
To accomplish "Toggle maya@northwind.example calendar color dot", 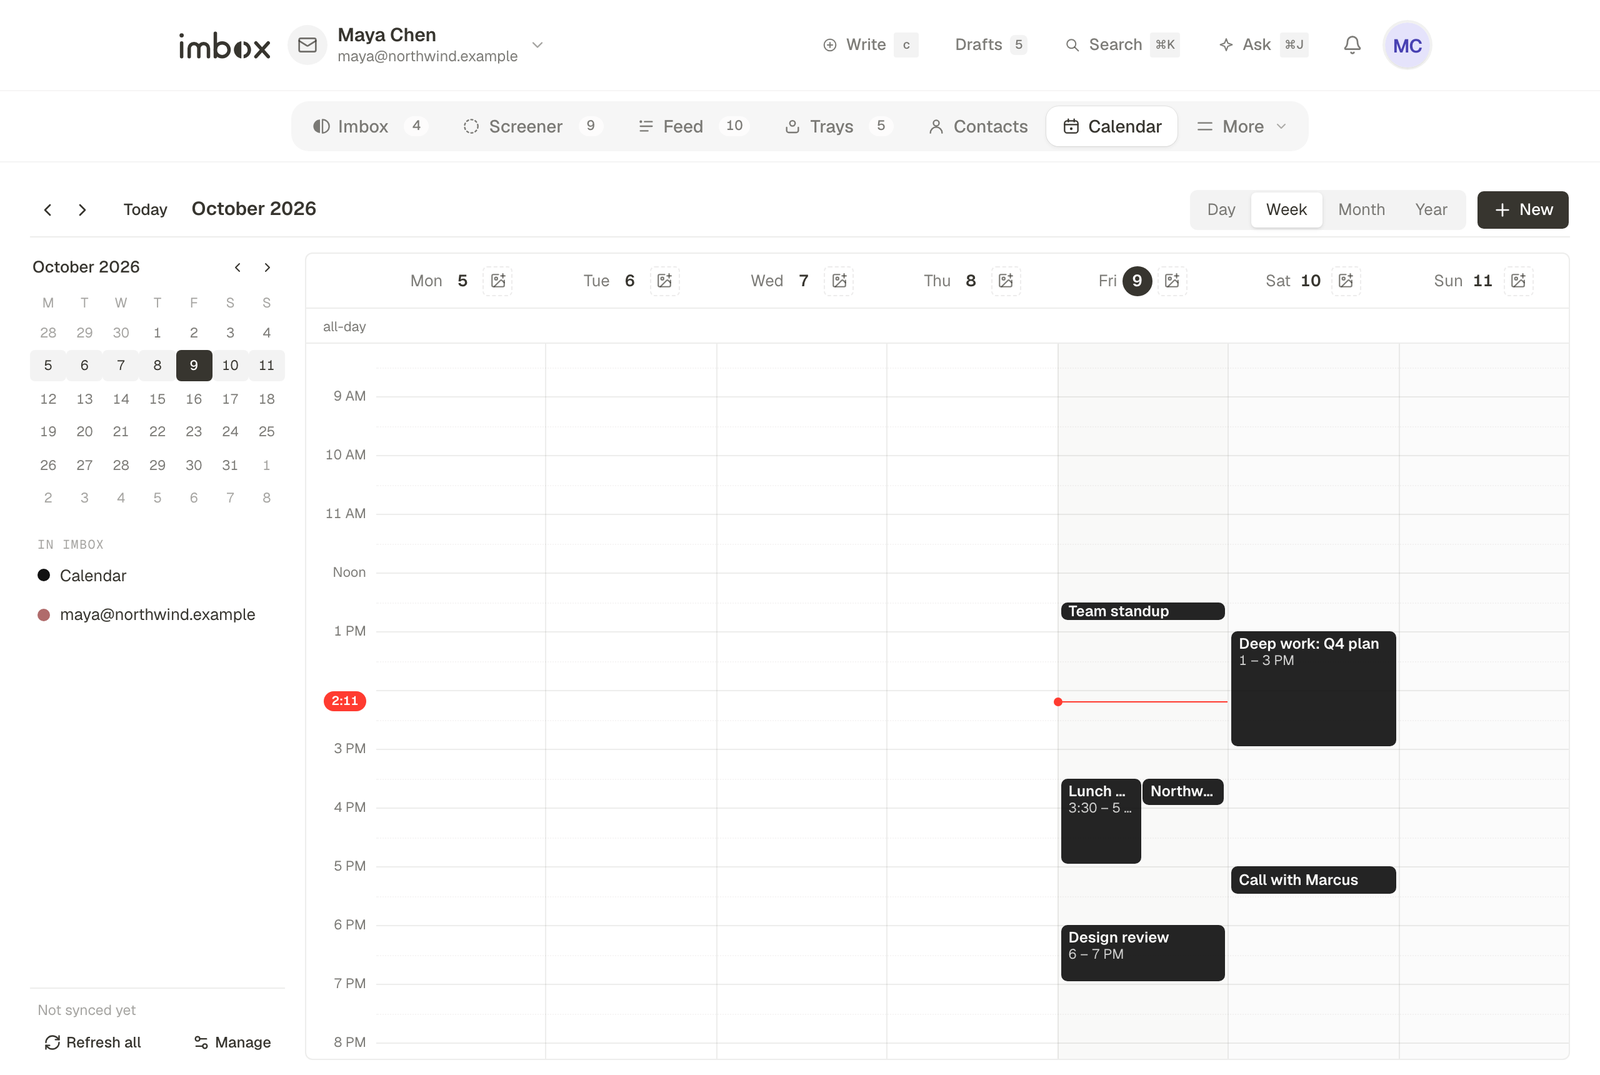I will click(x=44, y=615).
